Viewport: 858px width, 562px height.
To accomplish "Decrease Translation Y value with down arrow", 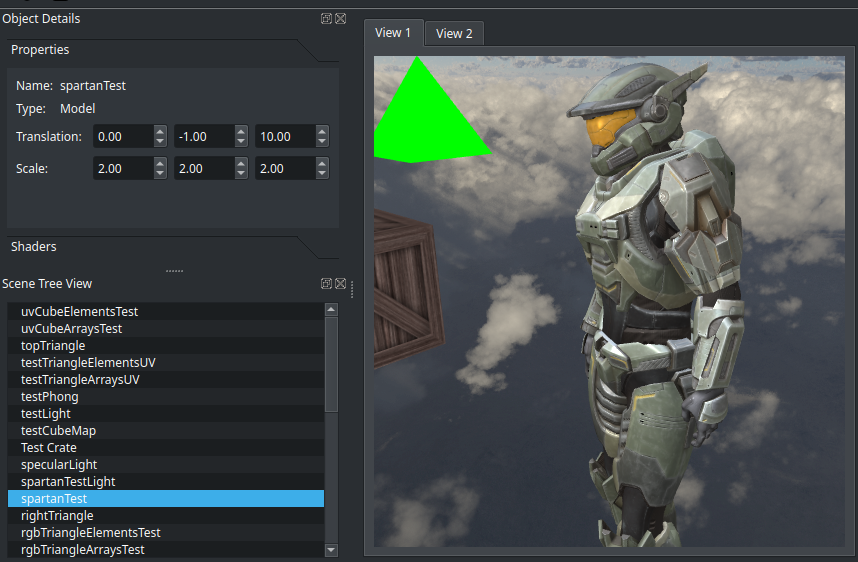I will click(x=241, y=141).
